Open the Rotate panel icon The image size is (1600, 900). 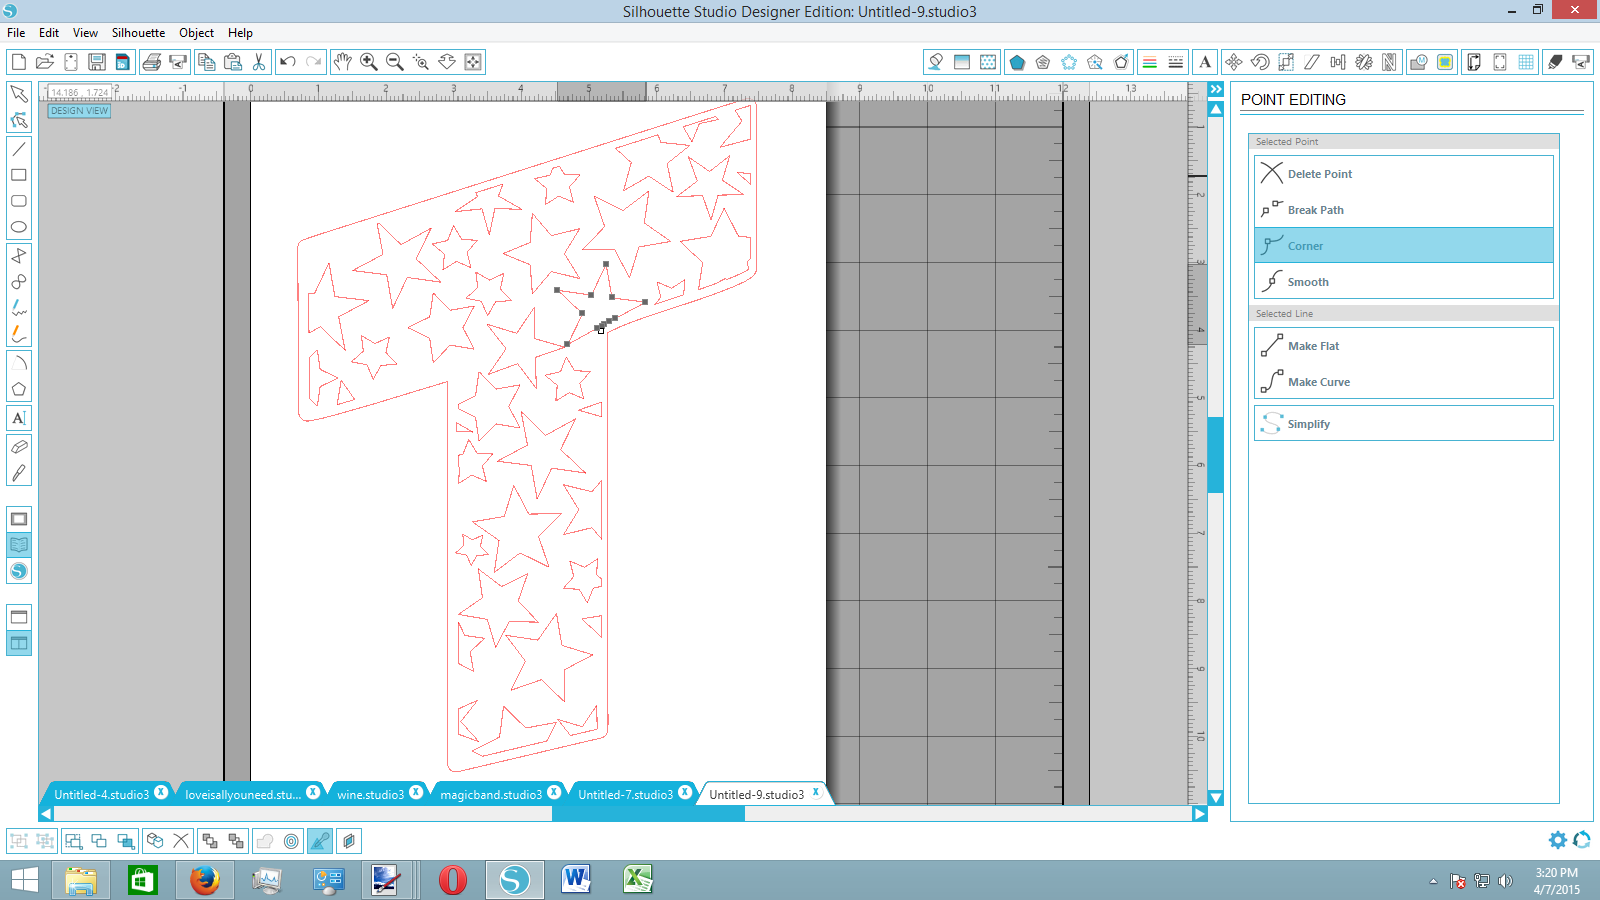coord(1260,62)
